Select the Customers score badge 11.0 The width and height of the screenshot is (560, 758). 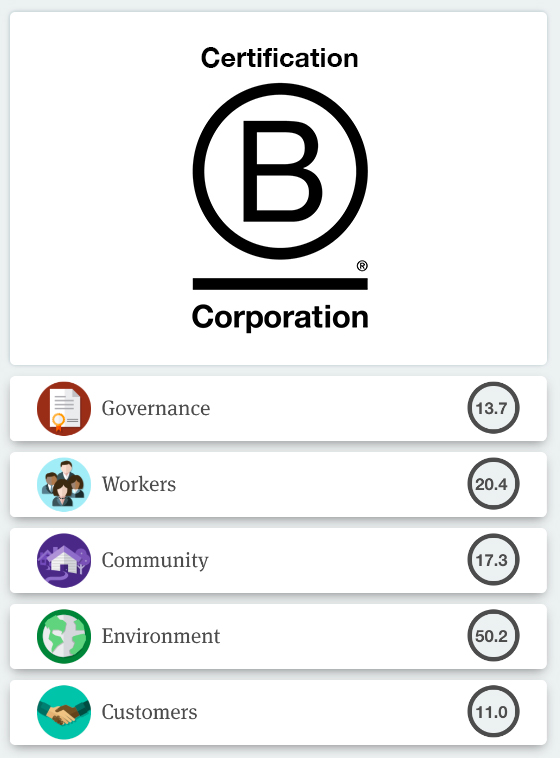pyautogui.click(x=493, y=712)
